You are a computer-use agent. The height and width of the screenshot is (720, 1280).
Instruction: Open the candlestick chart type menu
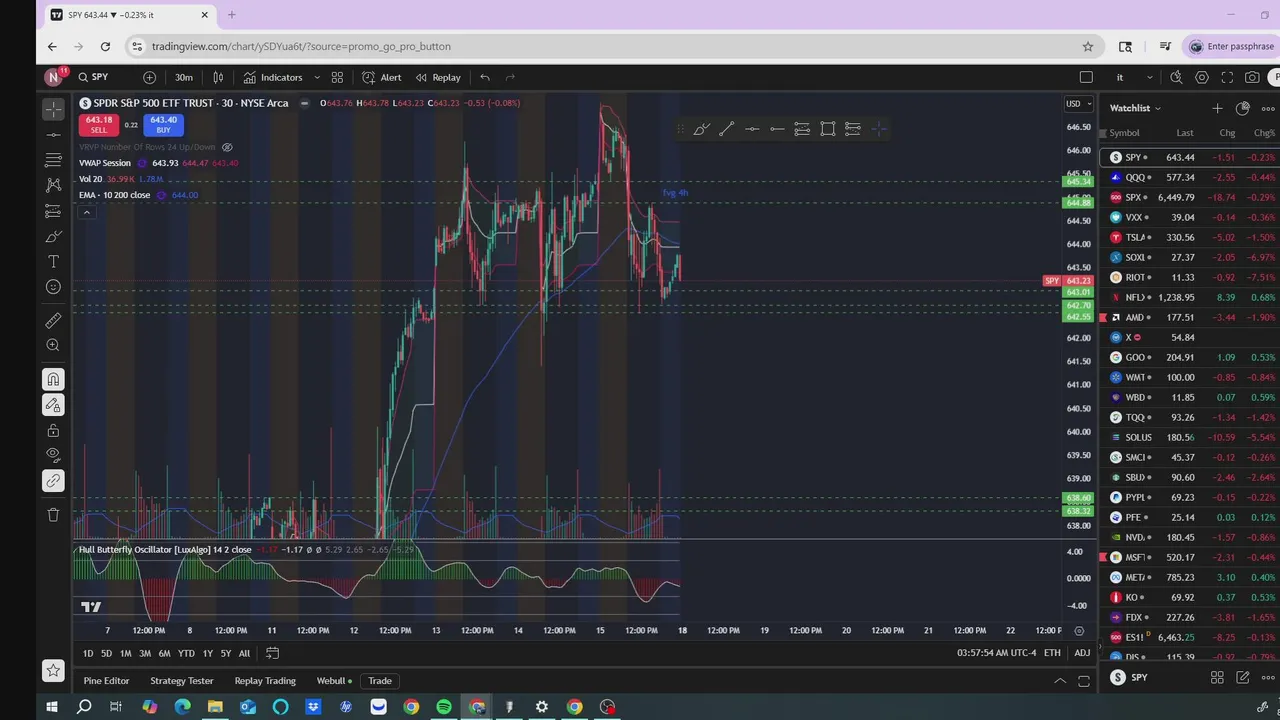pos(218,77)
